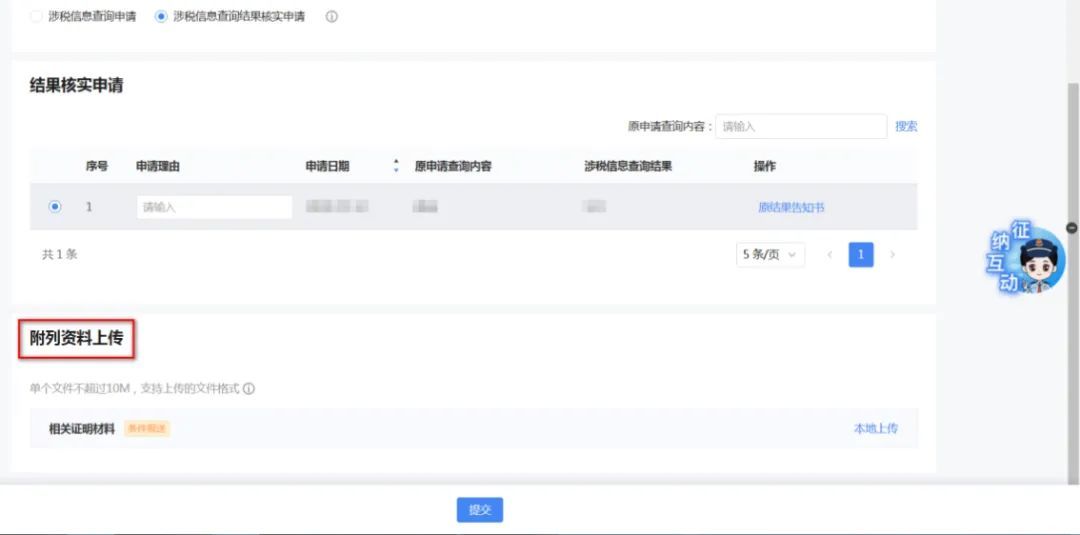Sort by 申请日期 column arrows
Screen dimensions: 1080x535
(396, 166)
